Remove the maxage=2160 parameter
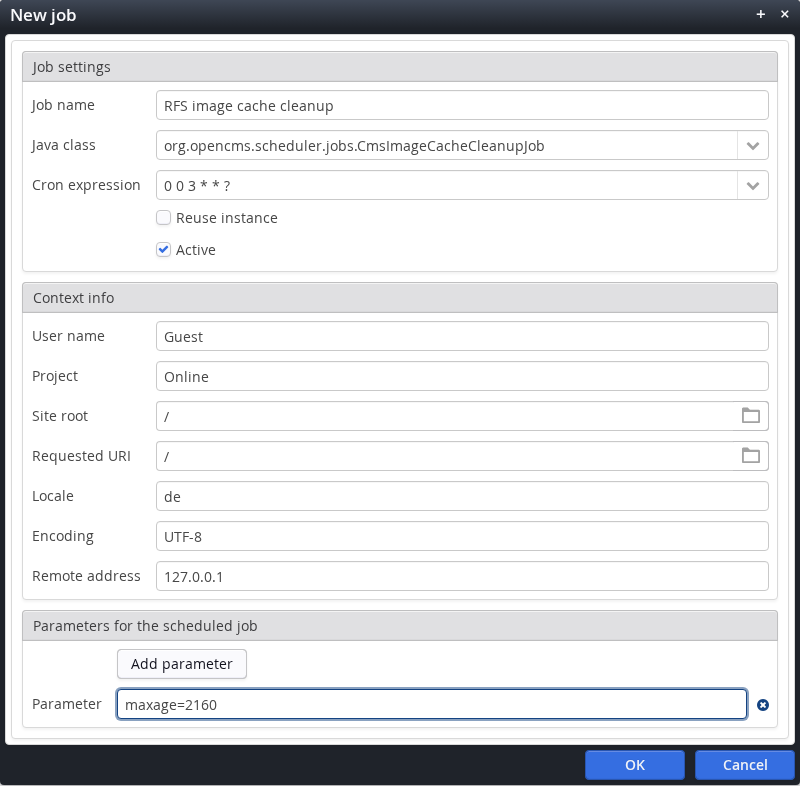This screenshot has width=800, height=786. [763, 704]
